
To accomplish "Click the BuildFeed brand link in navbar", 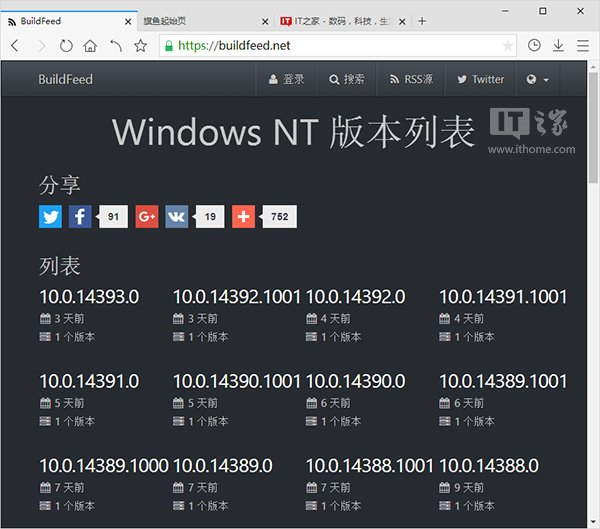I will point(65,79).
